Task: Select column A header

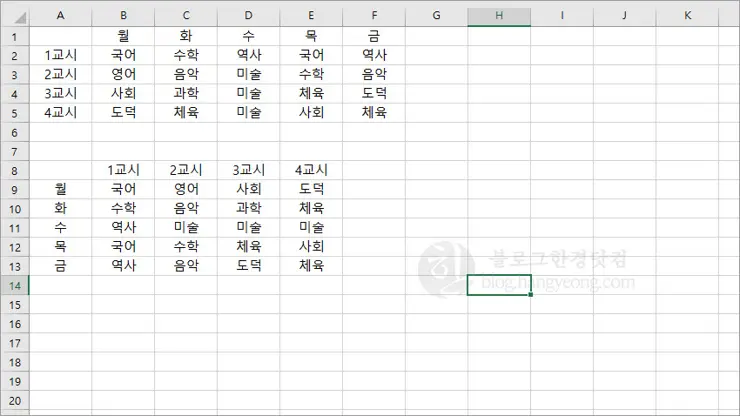Action: click(x=60, y=16)
